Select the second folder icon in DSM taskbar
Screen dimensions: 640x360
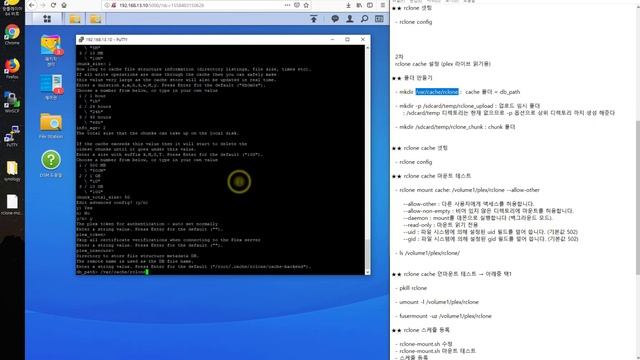[96, 19]
